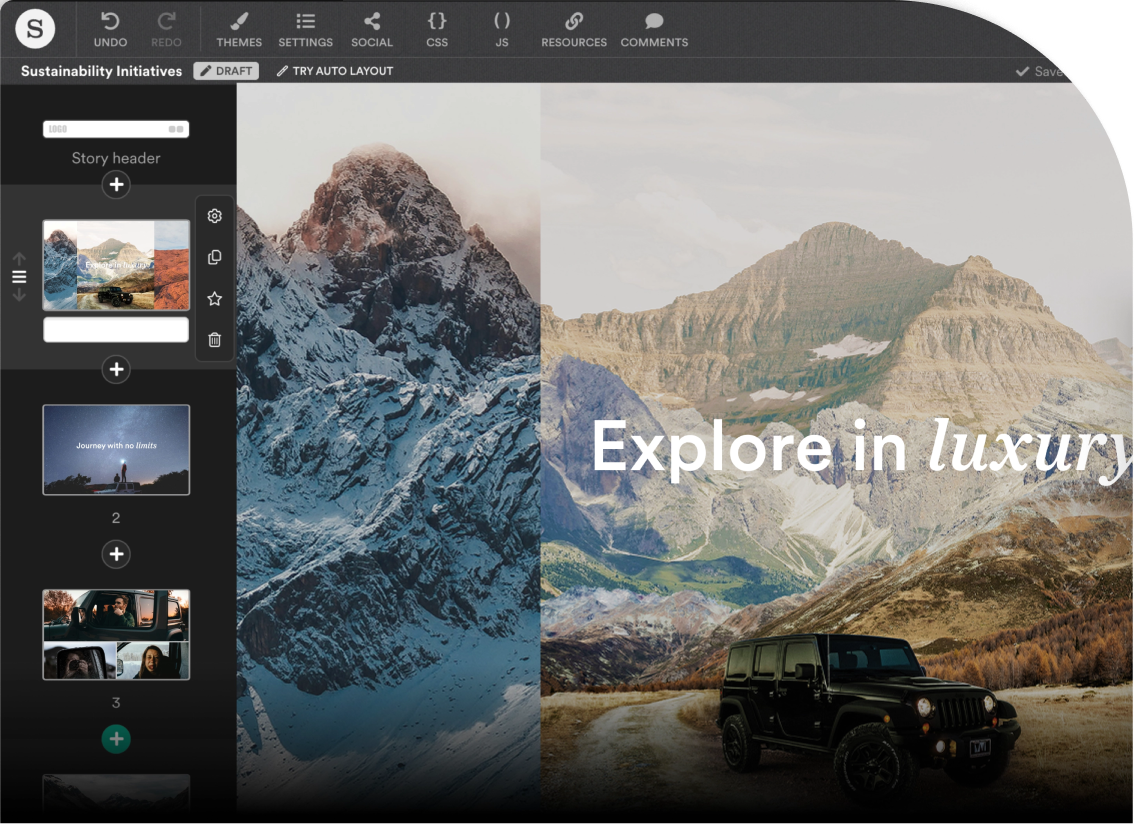The width and height of the screenshot is (1134, 824).
Task: Redo the last change
Action: tap(166, 28)
